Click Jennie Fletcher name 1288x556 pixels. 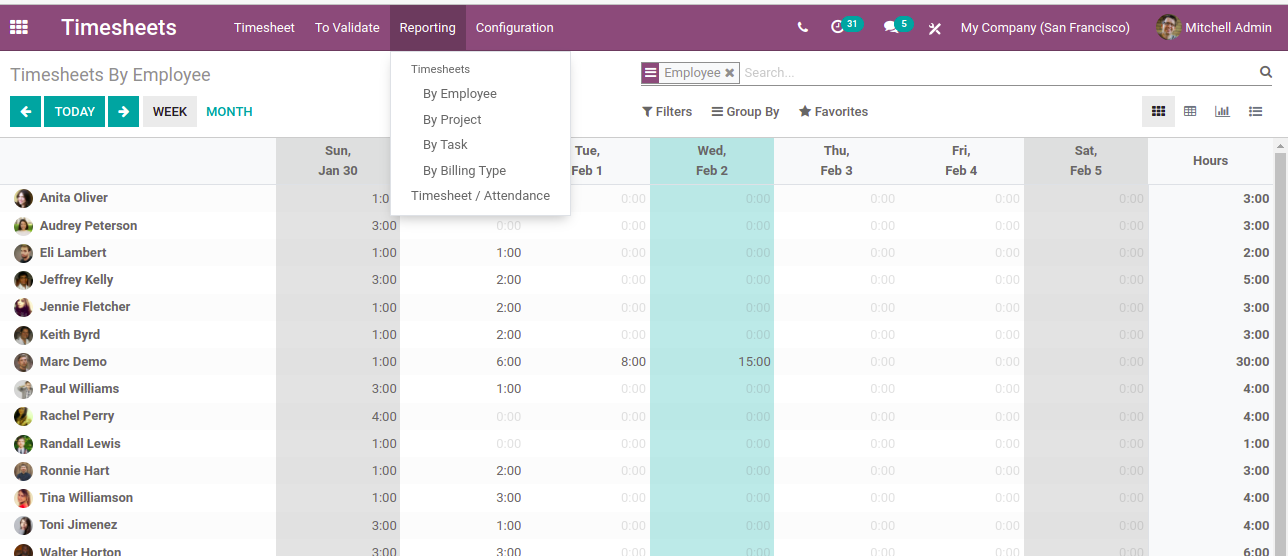(85, 307)
